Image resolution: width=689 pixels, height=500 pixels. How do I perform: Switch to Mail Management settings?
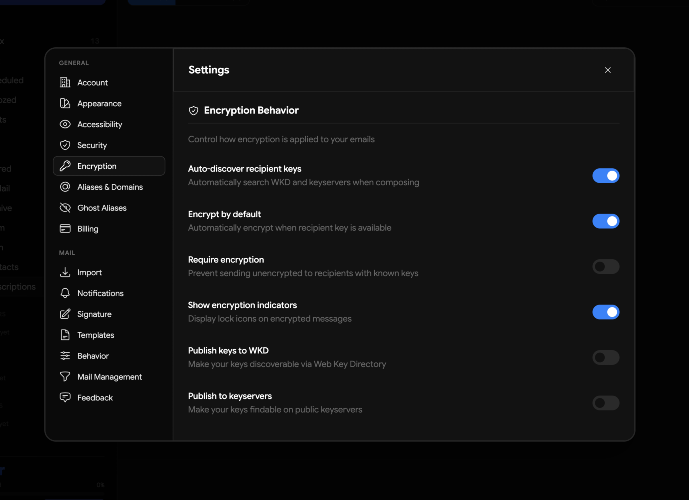[109, 377]
